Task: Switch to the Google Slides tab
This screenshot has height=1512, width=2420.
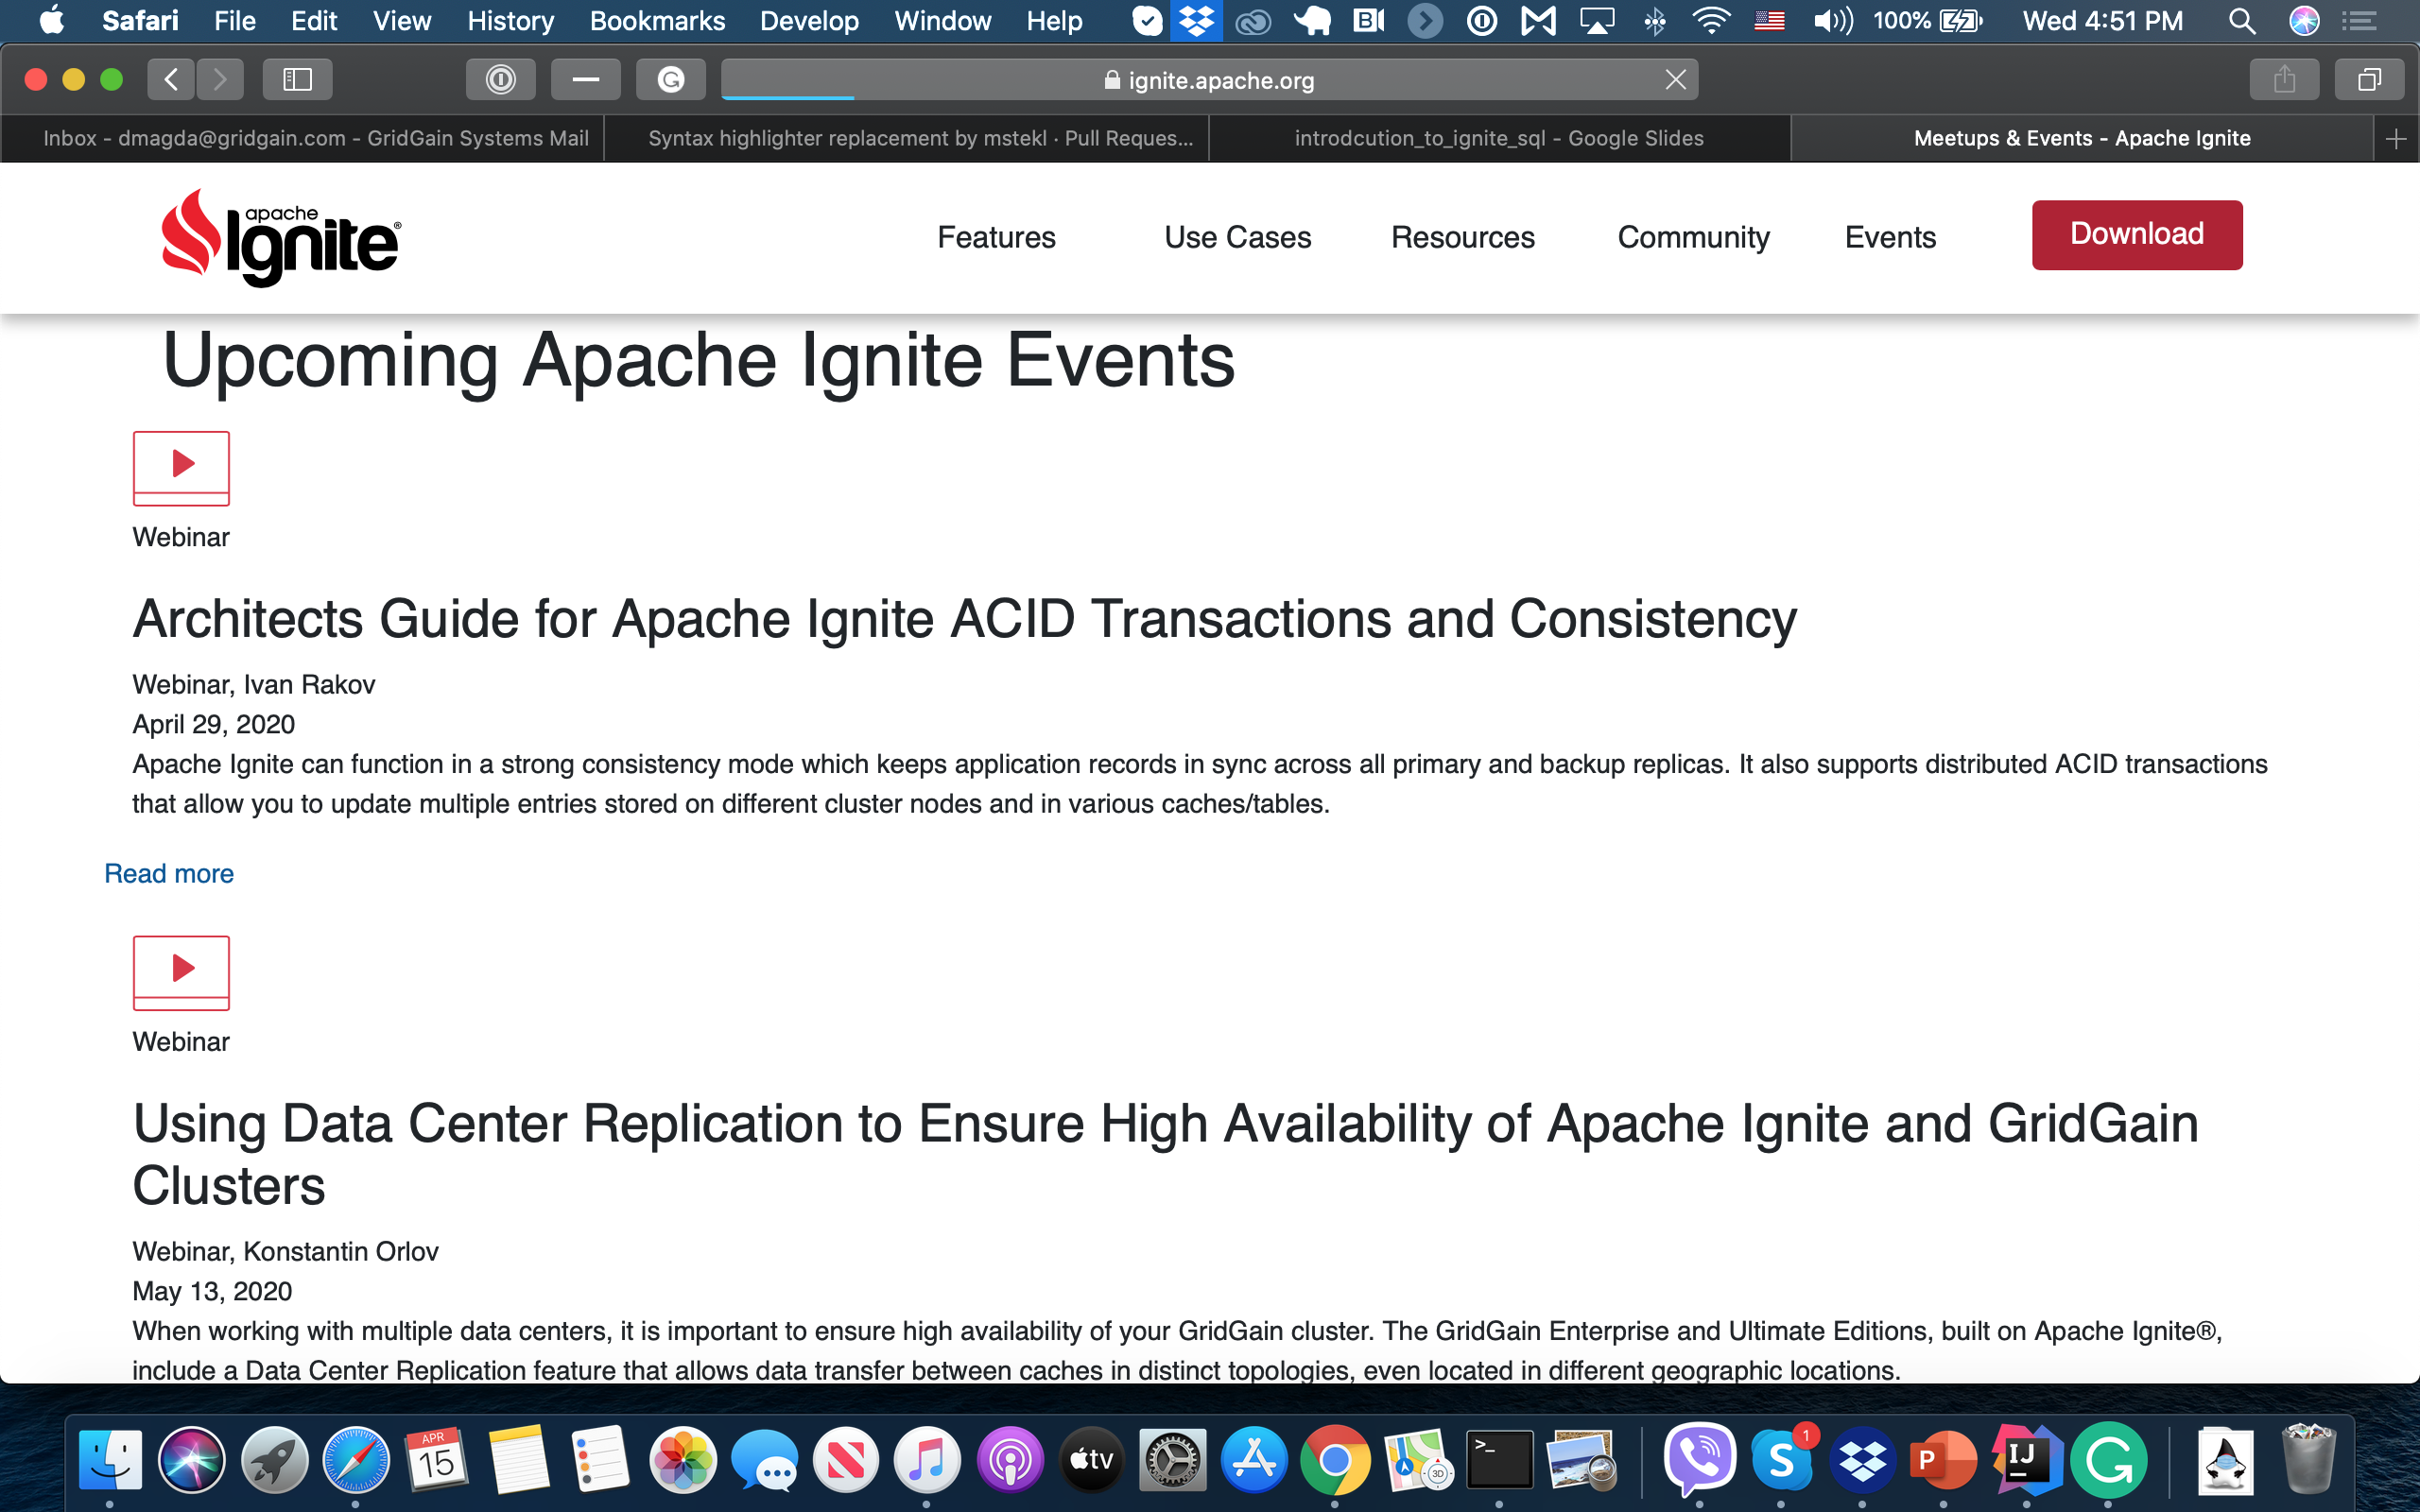Action: [1498, 139]
